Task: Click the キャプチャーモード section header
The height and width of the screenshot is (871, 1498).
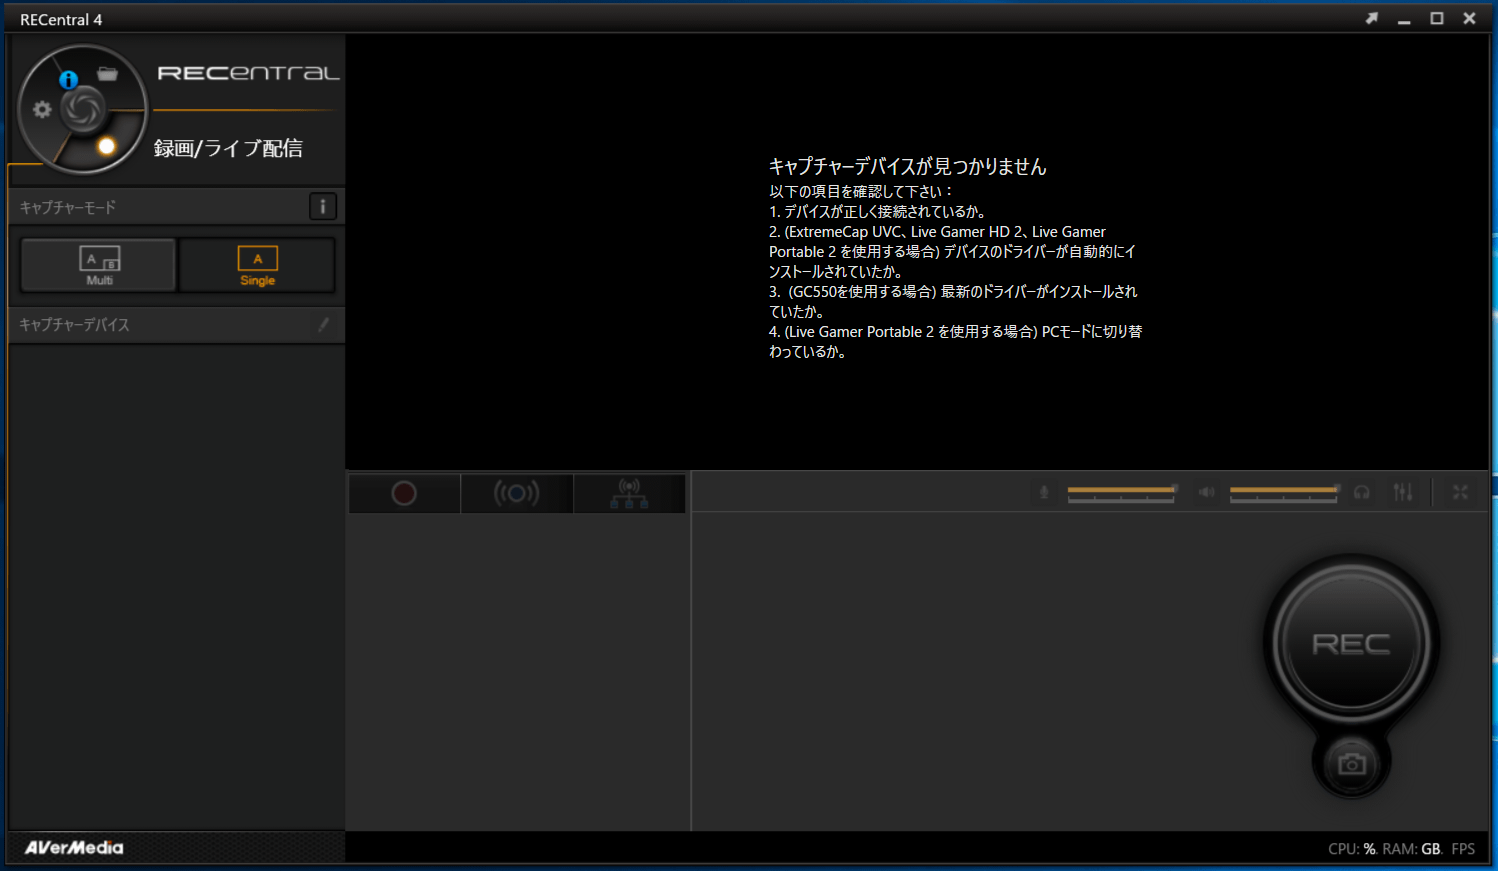Action: 177,207
